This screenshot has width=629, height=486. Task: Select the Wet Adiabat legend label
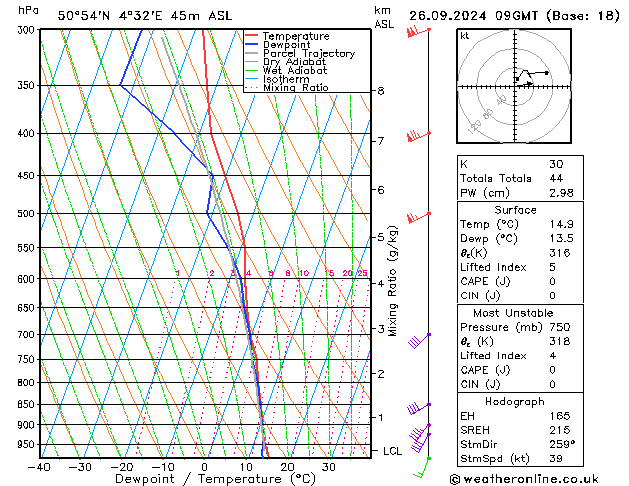[x=295, y=70]
